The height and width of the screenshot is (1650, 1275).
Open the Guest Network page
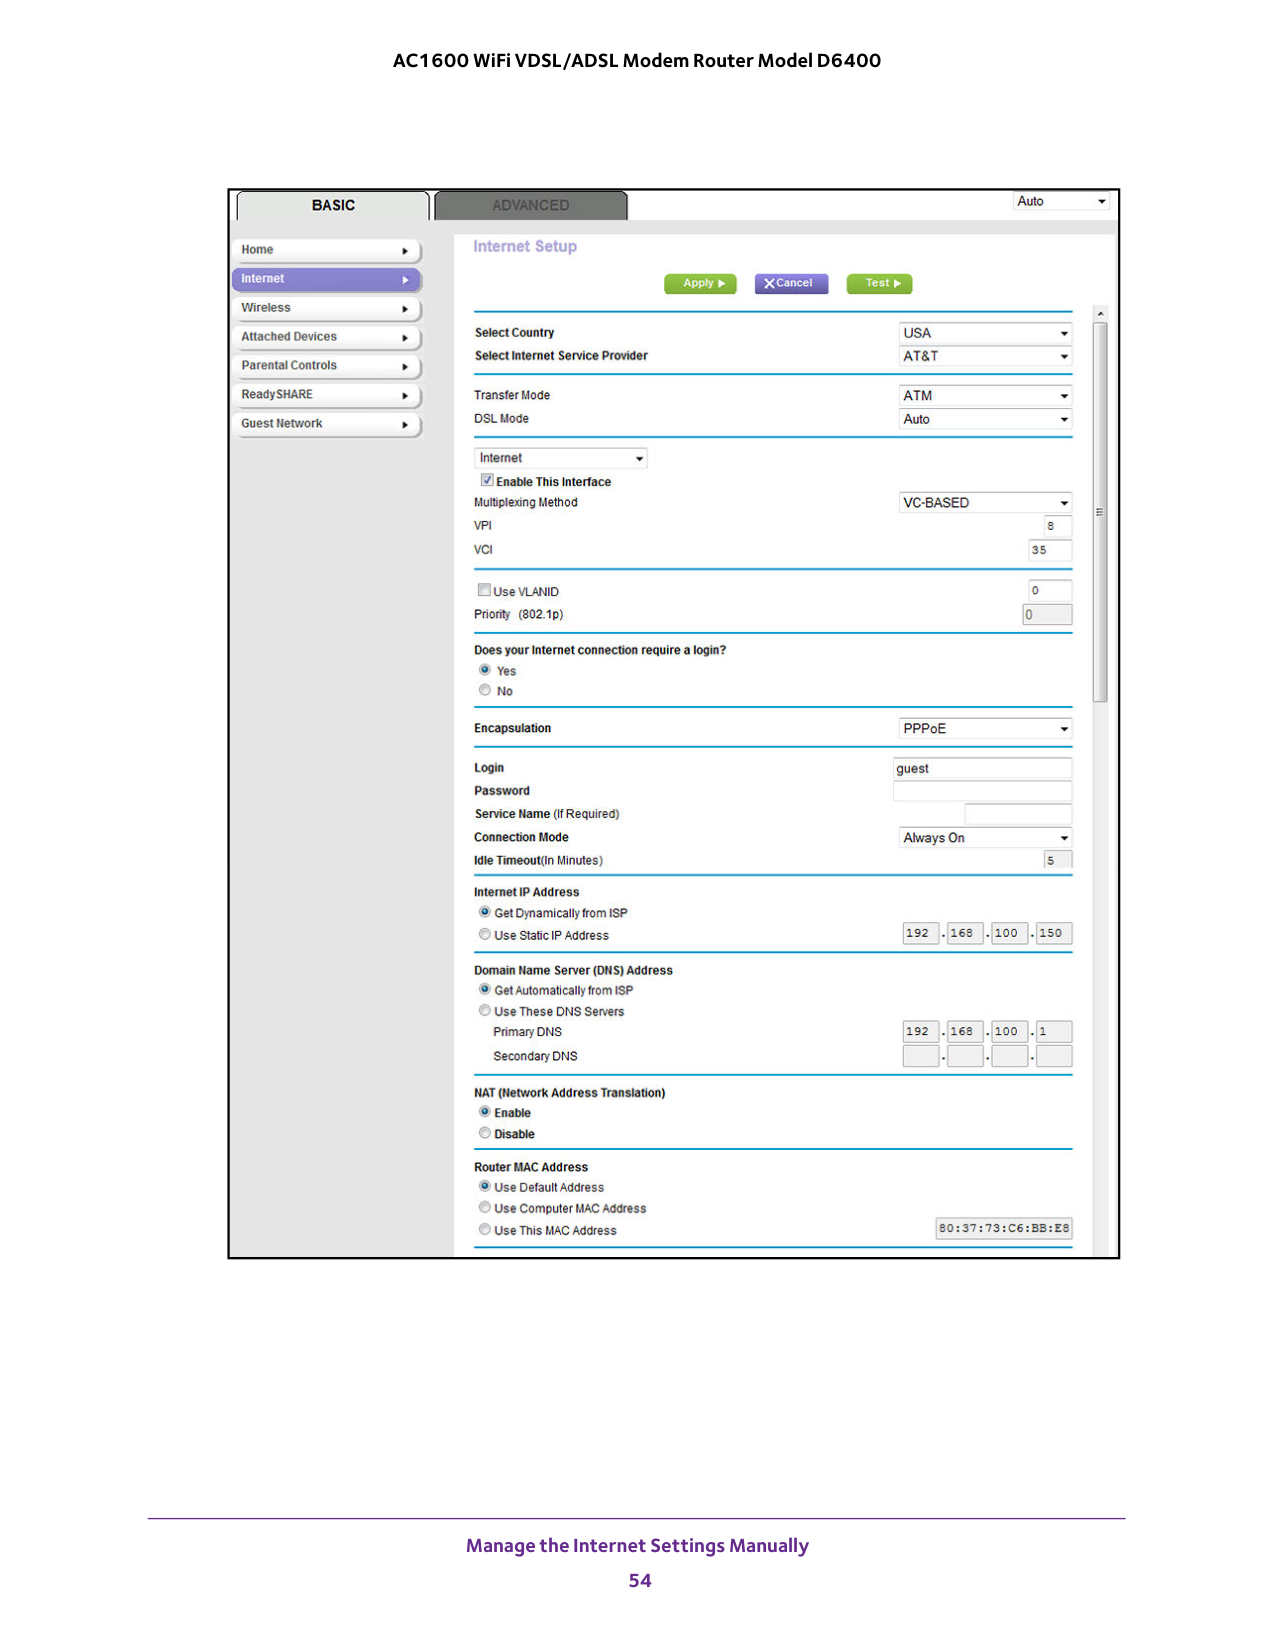click(x=326, y=424)
